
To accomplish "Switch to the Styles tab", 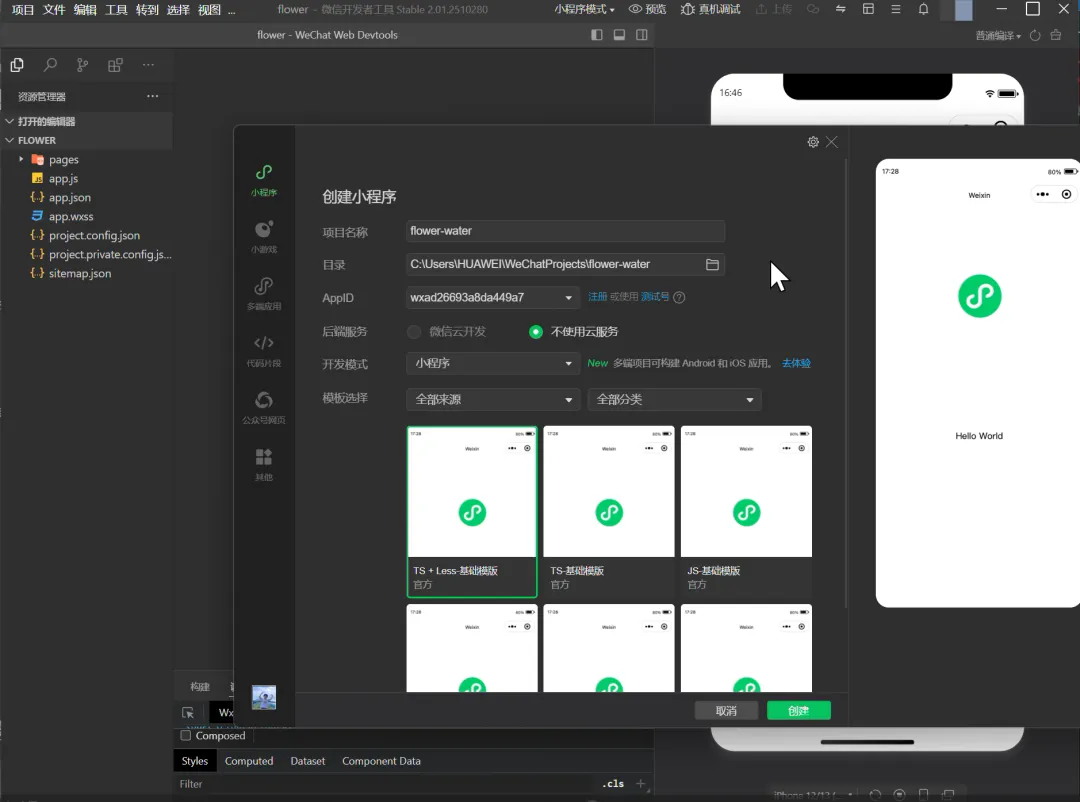I will [x=194, y=761].
